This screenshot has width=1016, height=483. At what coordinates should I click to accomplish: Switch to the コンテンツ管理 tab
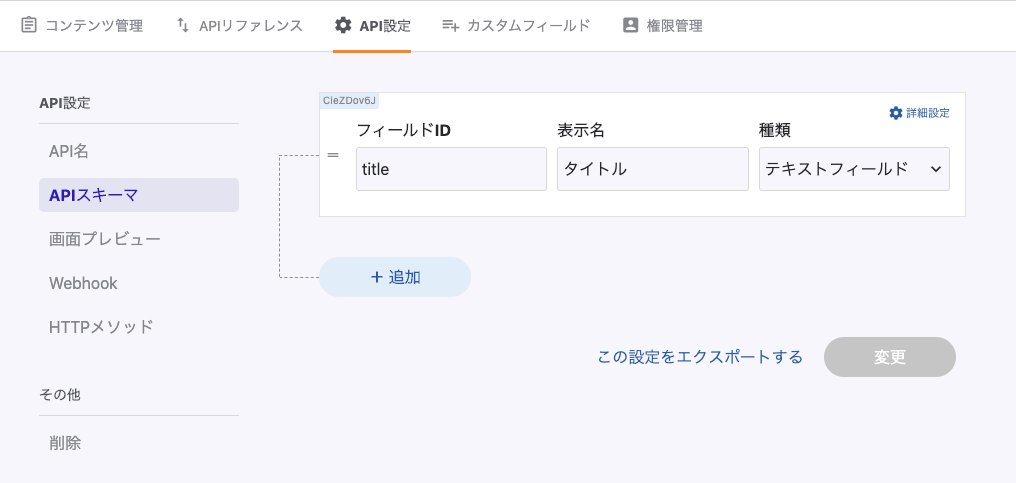94,26
